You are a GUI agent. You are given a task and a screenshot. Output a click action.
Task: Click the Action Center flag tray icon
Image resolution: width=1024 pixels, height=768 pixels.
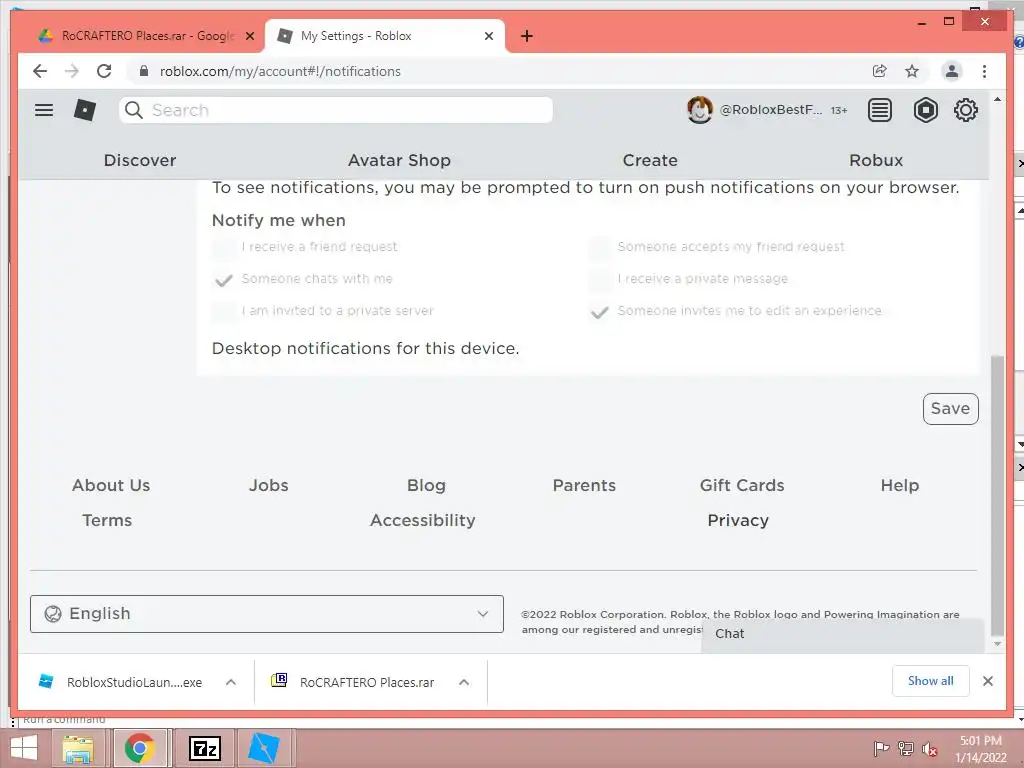click(x=881, y=749)
